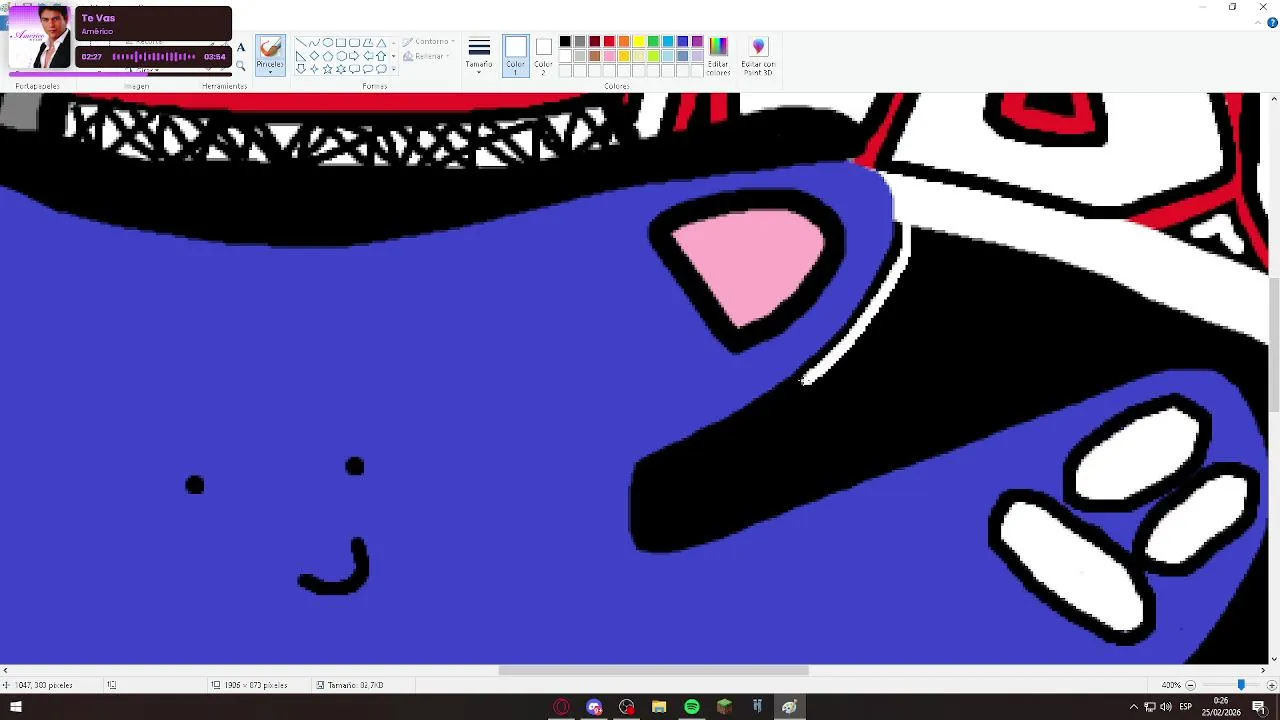Pick the Five-point star shape
Image resolution: width=1280 pixels, height=720 pixels.
coord(327,69)
